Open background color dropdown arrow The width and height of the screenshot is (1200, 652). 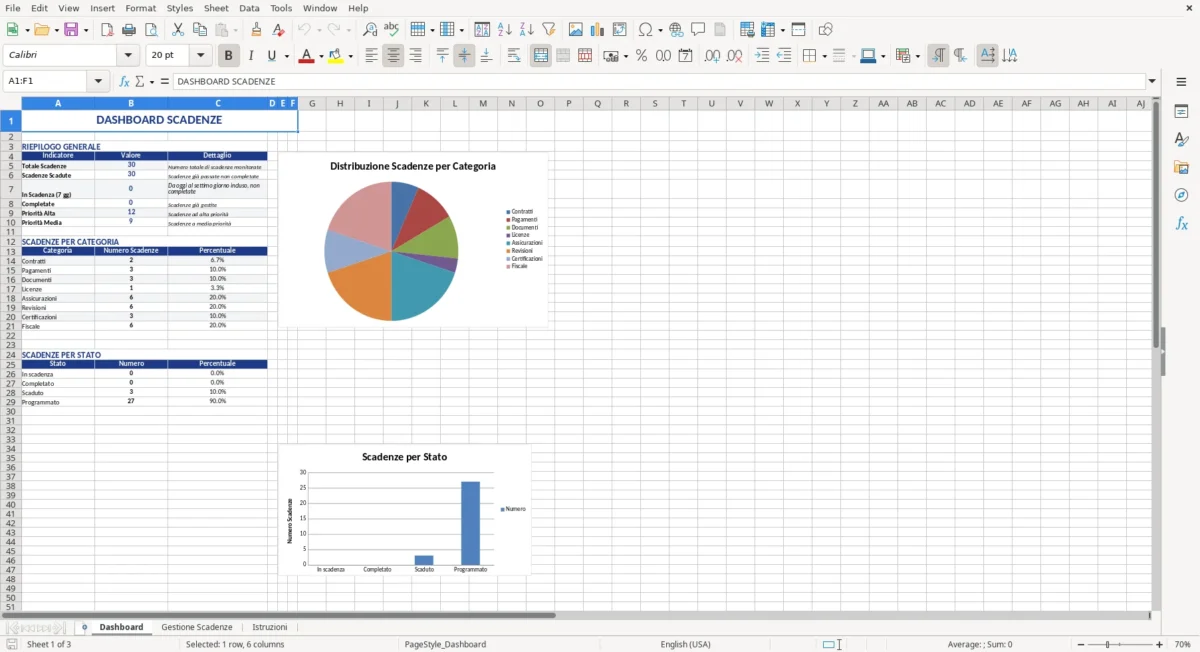[350, 56]
